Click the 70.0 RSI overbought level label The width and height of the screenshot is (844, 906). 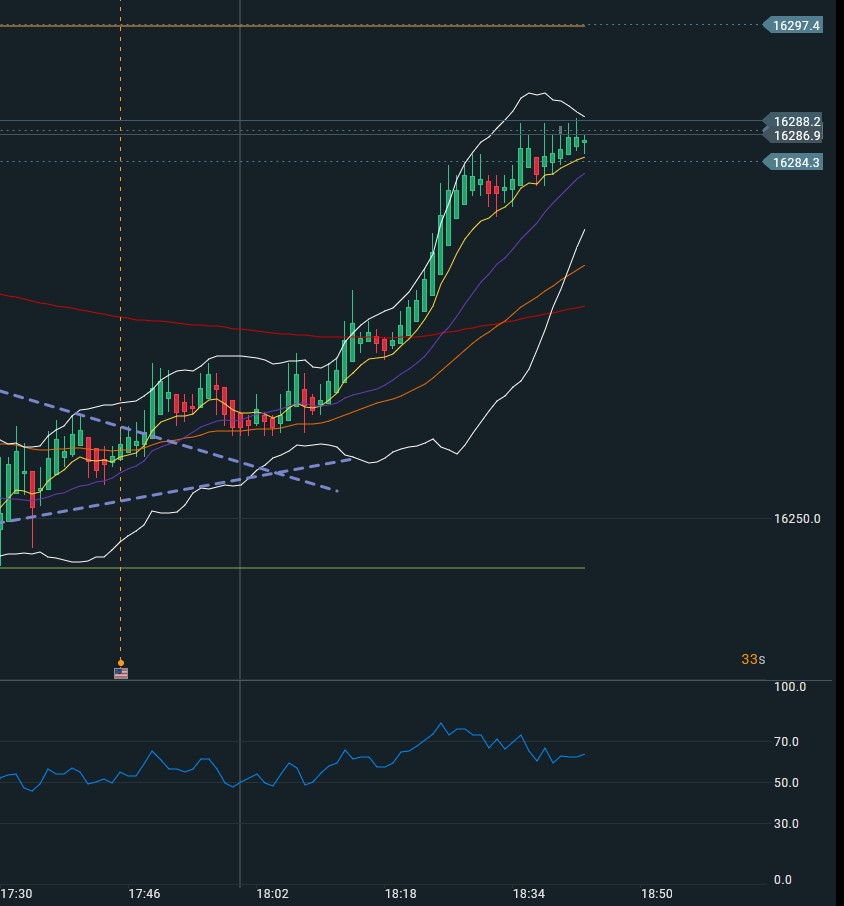click(788, 742)
